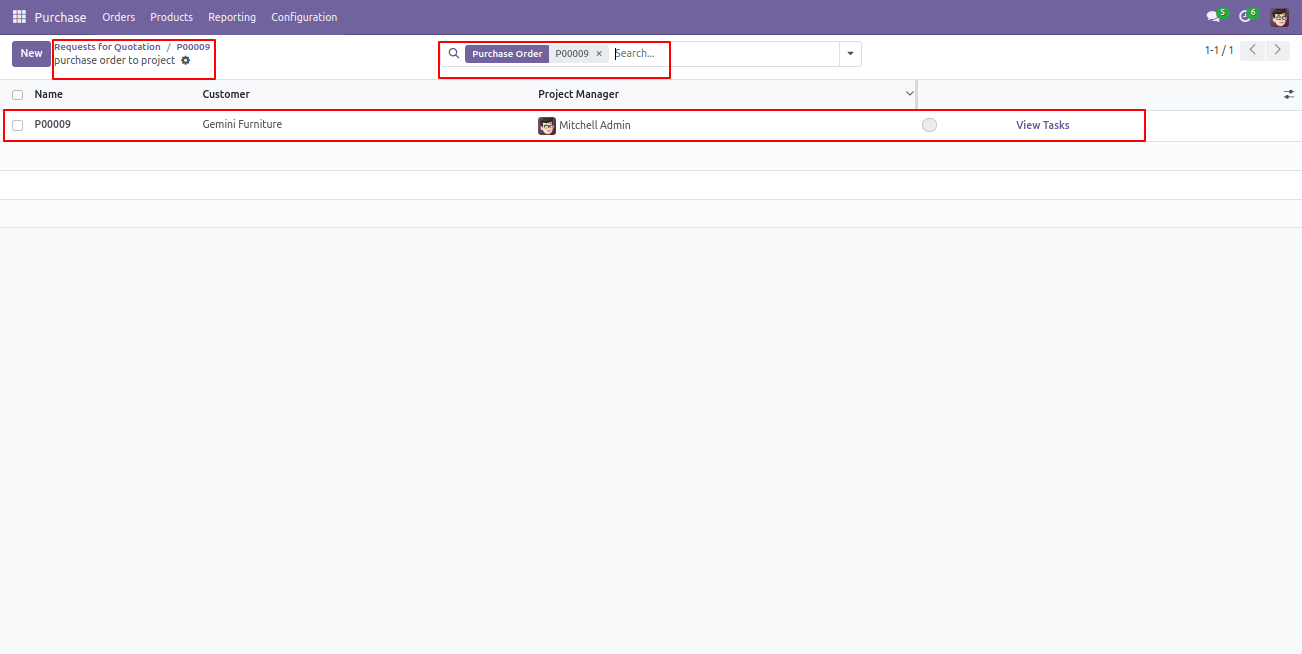Tick the checkbox for row P00009
Image resolution: width=1302 pixels, height=654 pixels.
(17, 126)
